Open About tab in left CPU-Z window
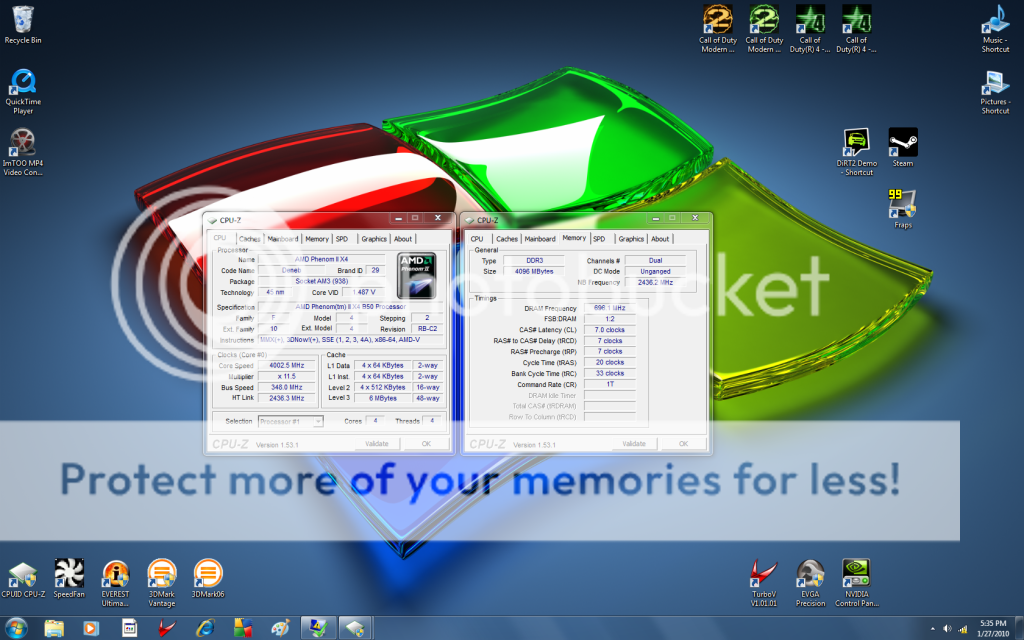Screen dimensions: 1024x640 tap(403, 239)
